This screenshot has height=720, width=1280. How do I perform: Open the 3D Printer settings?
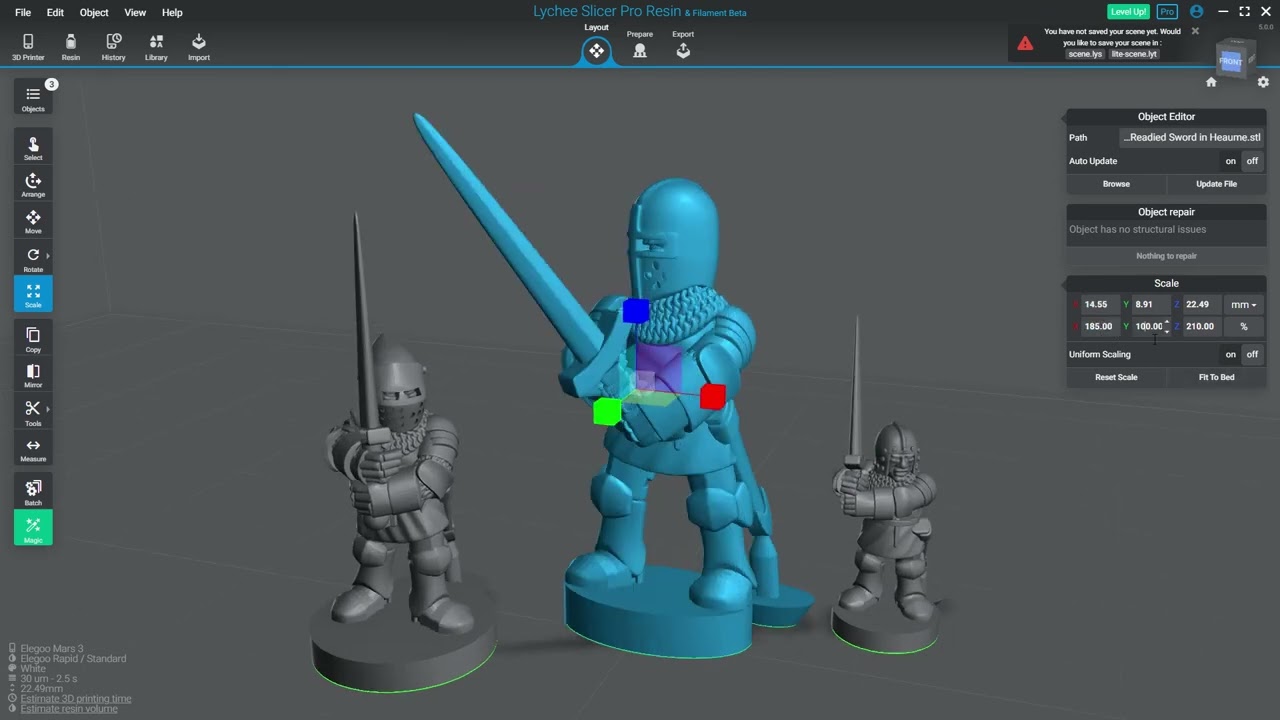pyautogui.click(x=28, y=47)
